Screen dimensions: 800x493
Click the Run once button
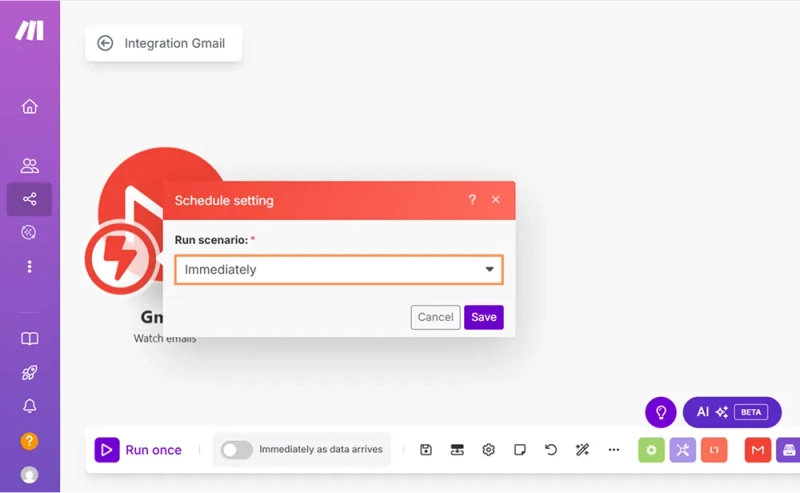pyautogui.click(x=138, y=450)
